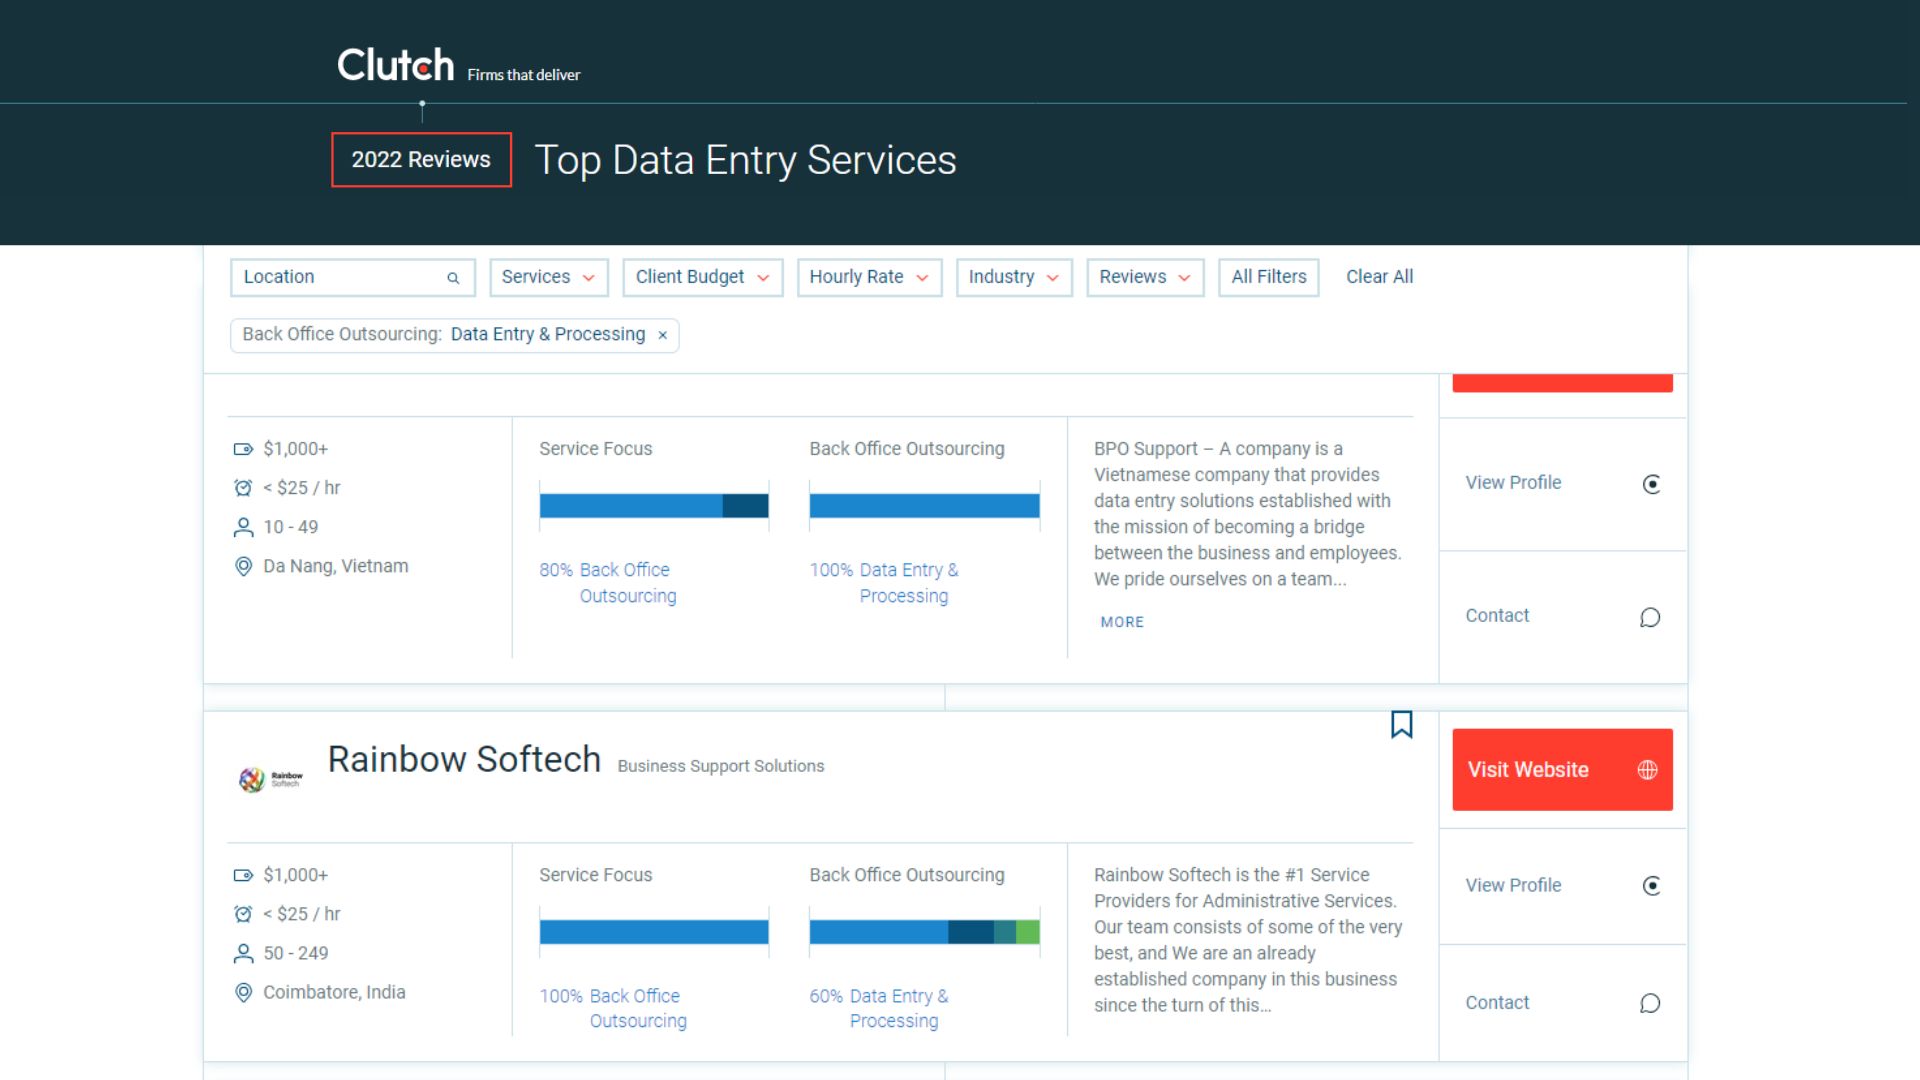Open the Reviews filter menu
The width and height of the screenshot is (1920, 1080).
pyautogui.click(x=1144, y=277)
